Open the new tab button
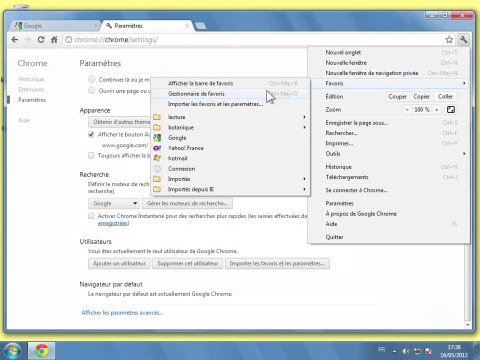Viewport: 480px width, 360px height. 200,26
